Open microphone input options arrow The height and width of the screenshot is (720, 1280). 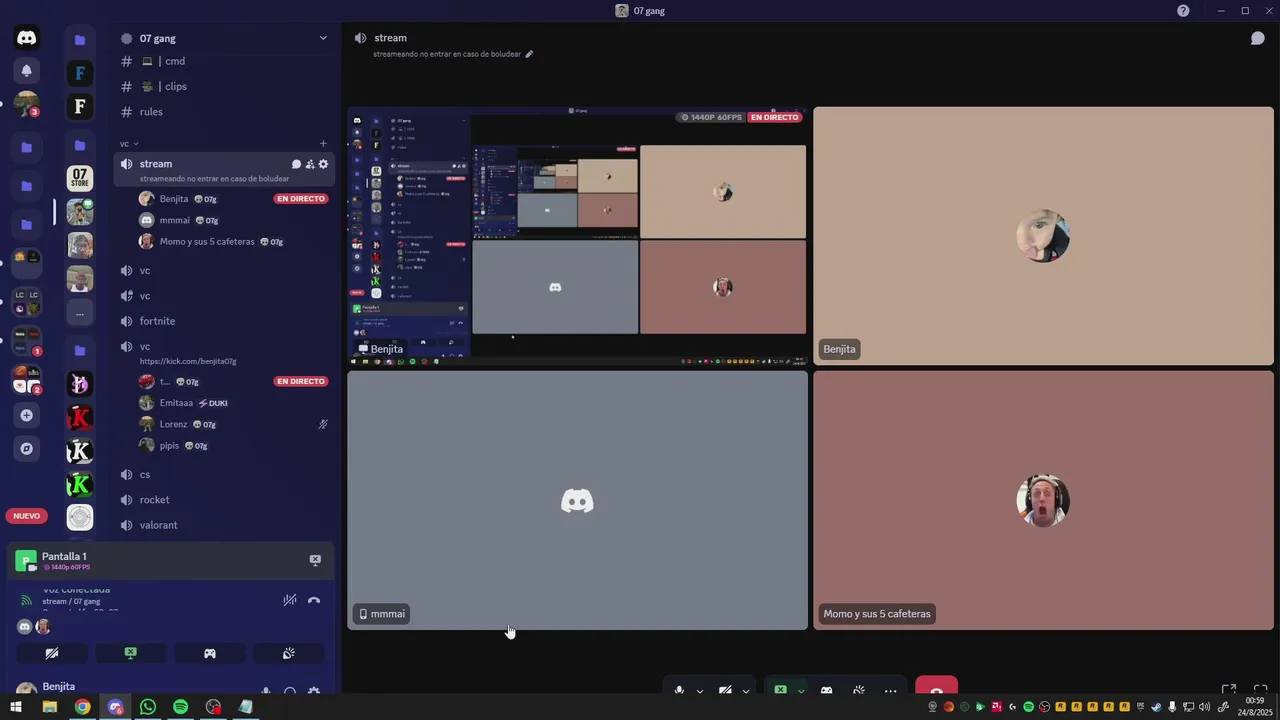pos(699,691)
